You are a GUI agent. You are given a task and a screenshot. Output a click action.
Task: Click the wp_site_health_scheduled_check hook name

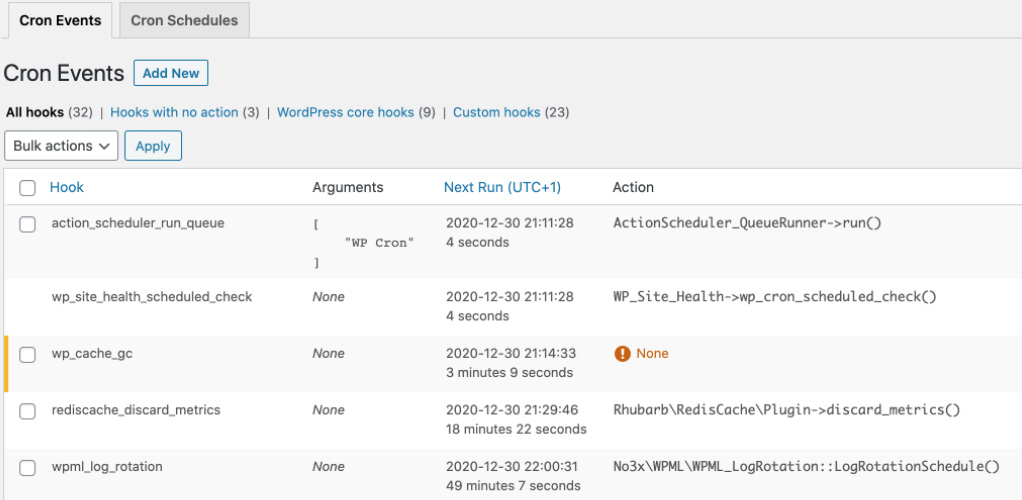click(x=152, y=297)
